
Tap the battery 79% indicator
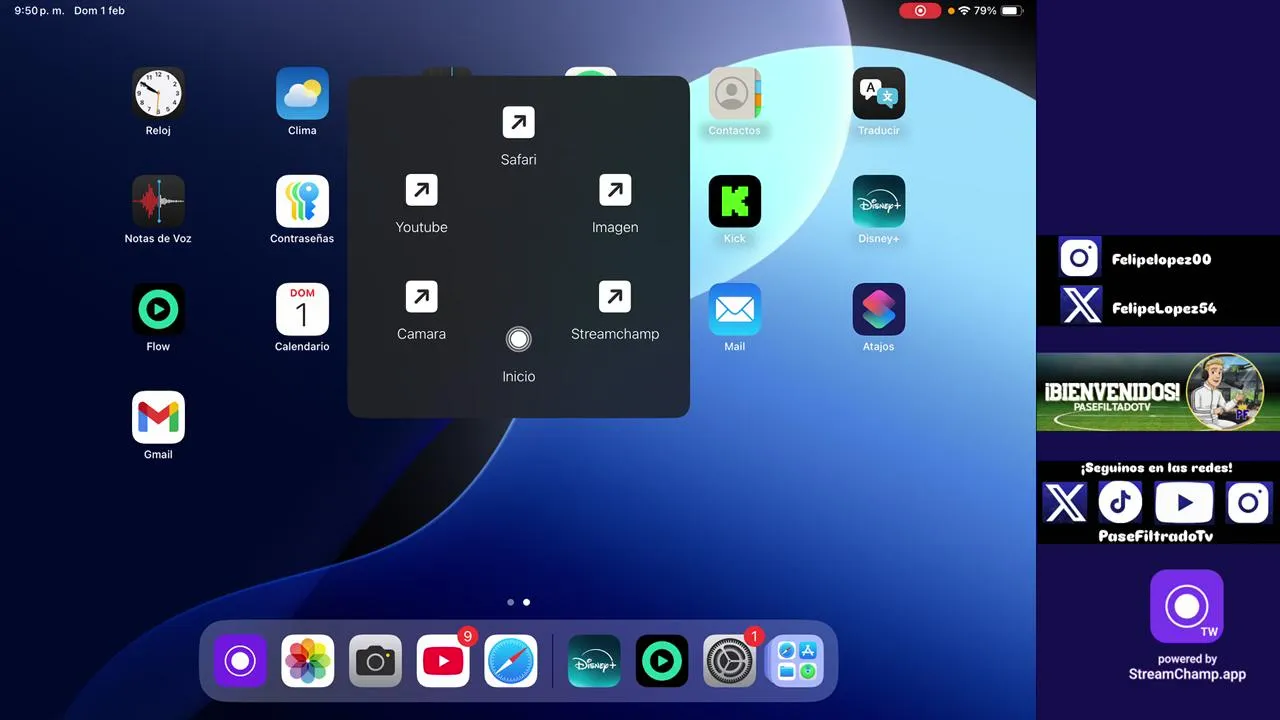[998, 11]
